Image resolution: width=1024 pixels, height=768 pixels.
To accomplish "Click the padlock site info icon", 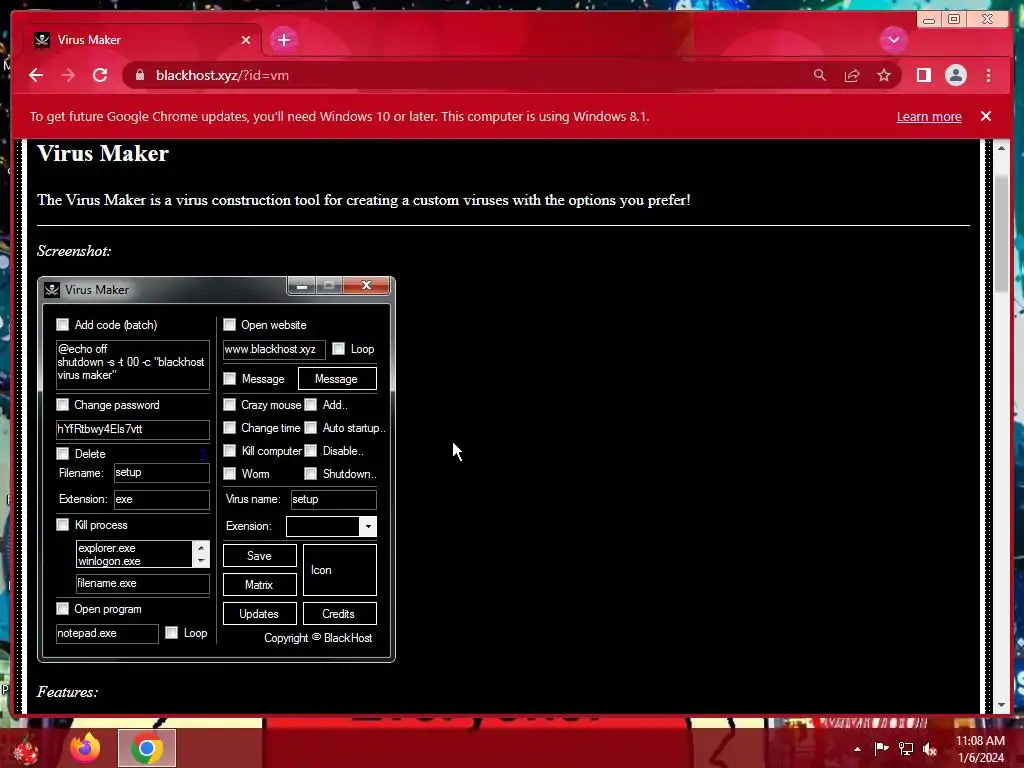I will pyautogui.click(x=140, y=75).
